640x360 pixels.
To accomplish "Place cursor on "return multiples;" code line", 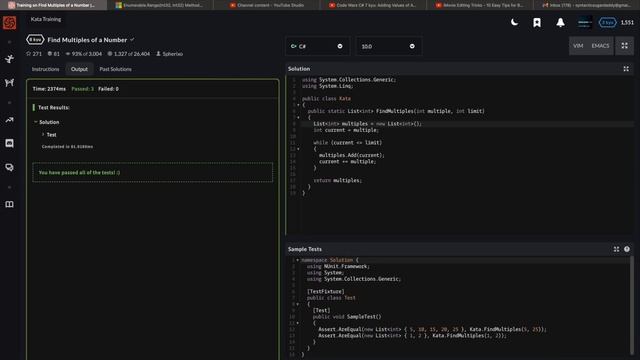I will 338,180.
